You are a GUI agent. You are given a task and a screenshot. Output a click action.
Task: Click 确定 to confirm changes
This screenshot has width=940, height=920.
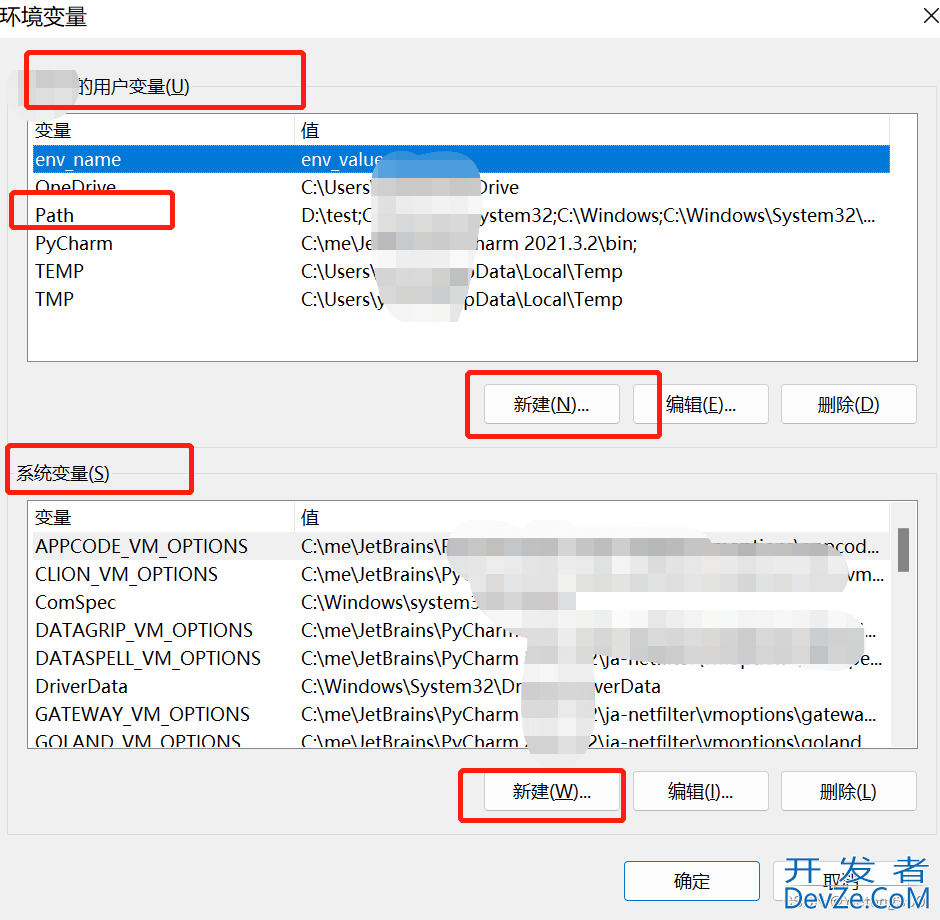click(x=692, y=881)
